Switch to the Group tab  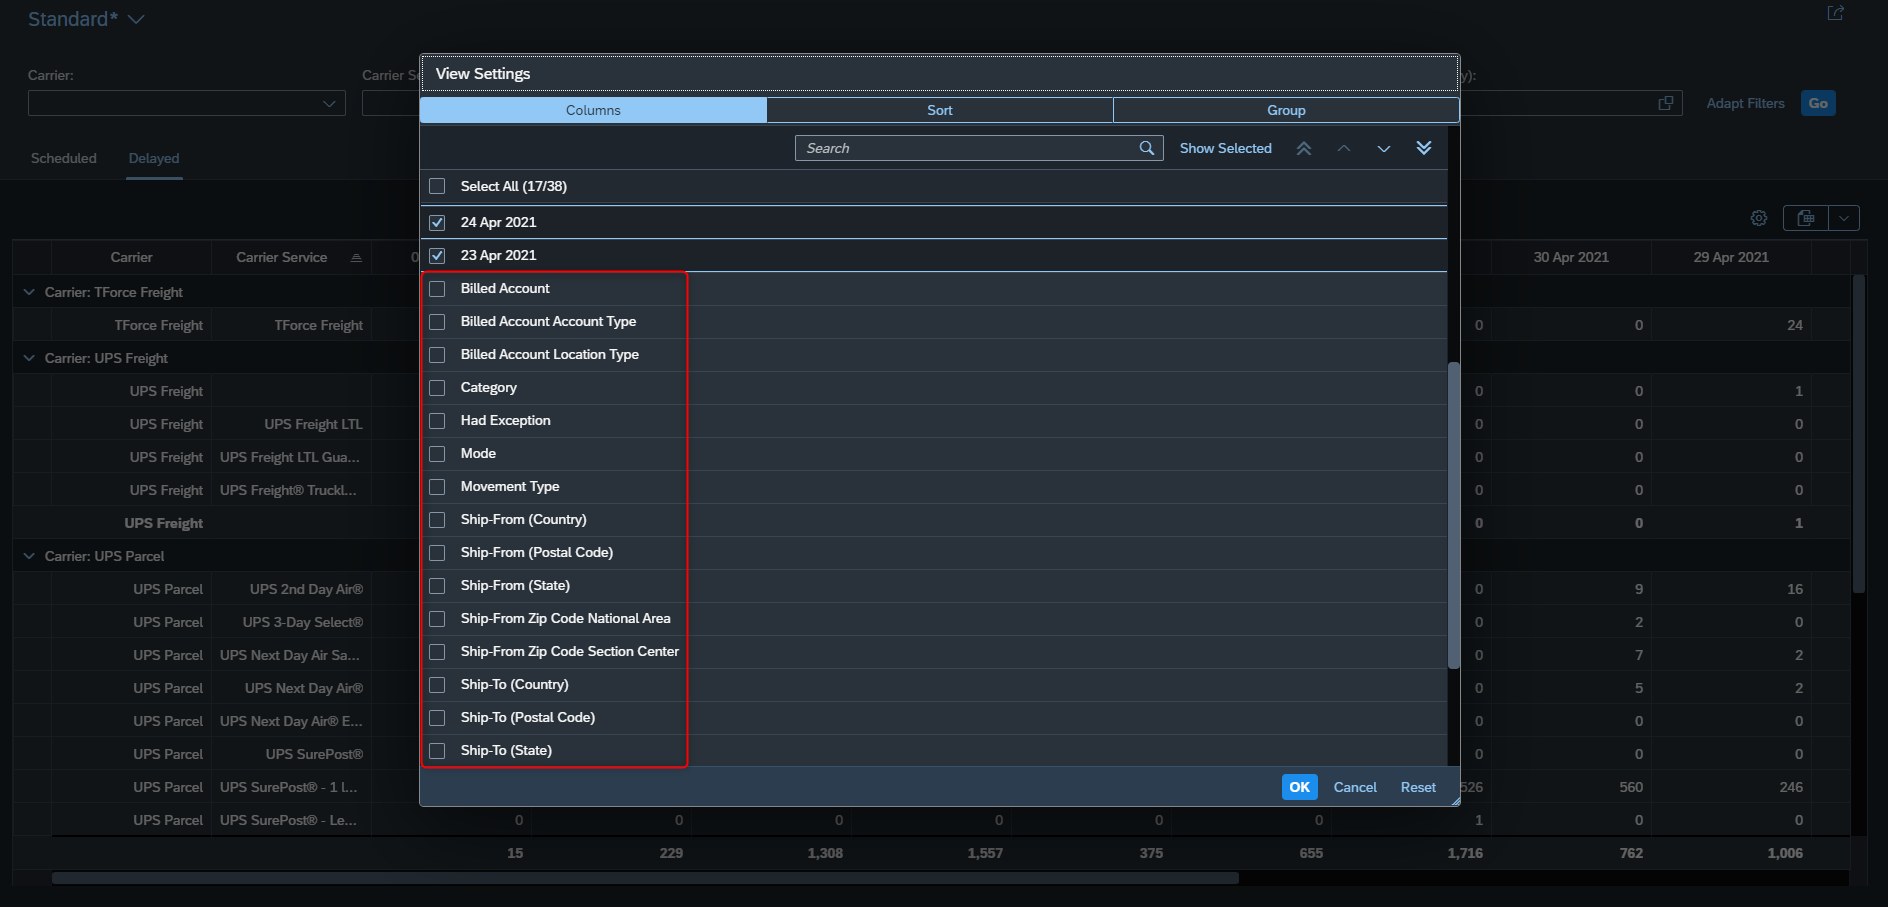[x=1286, y=110]
